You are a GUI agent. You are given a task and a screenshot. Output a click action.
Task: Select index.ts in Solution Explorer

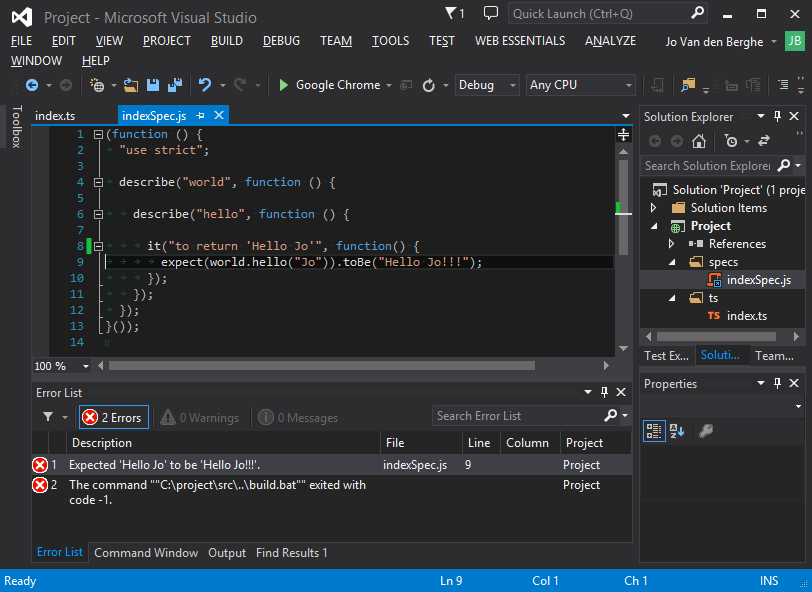point(747,316)
